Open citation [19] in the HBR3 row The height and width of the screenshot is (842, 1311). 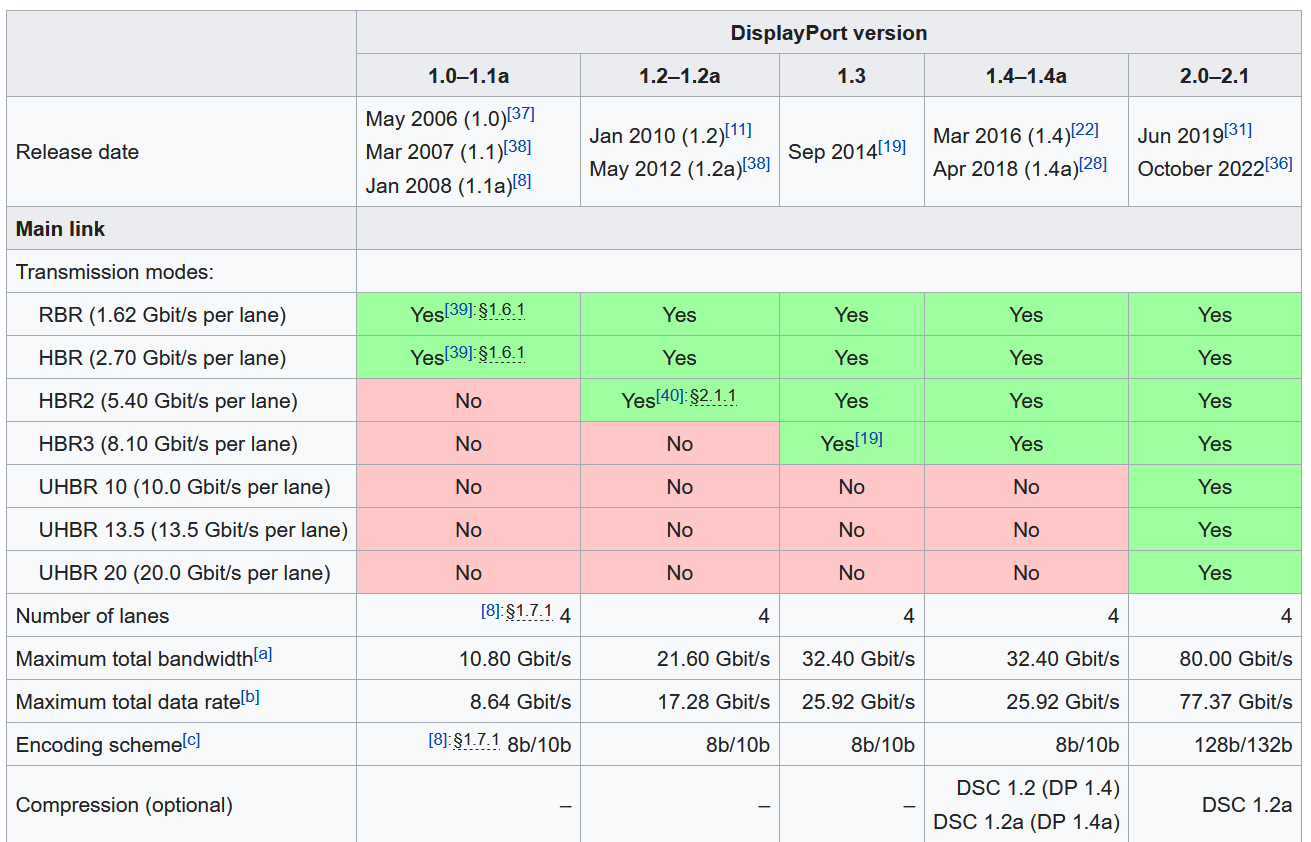click(x=869, y=438)
